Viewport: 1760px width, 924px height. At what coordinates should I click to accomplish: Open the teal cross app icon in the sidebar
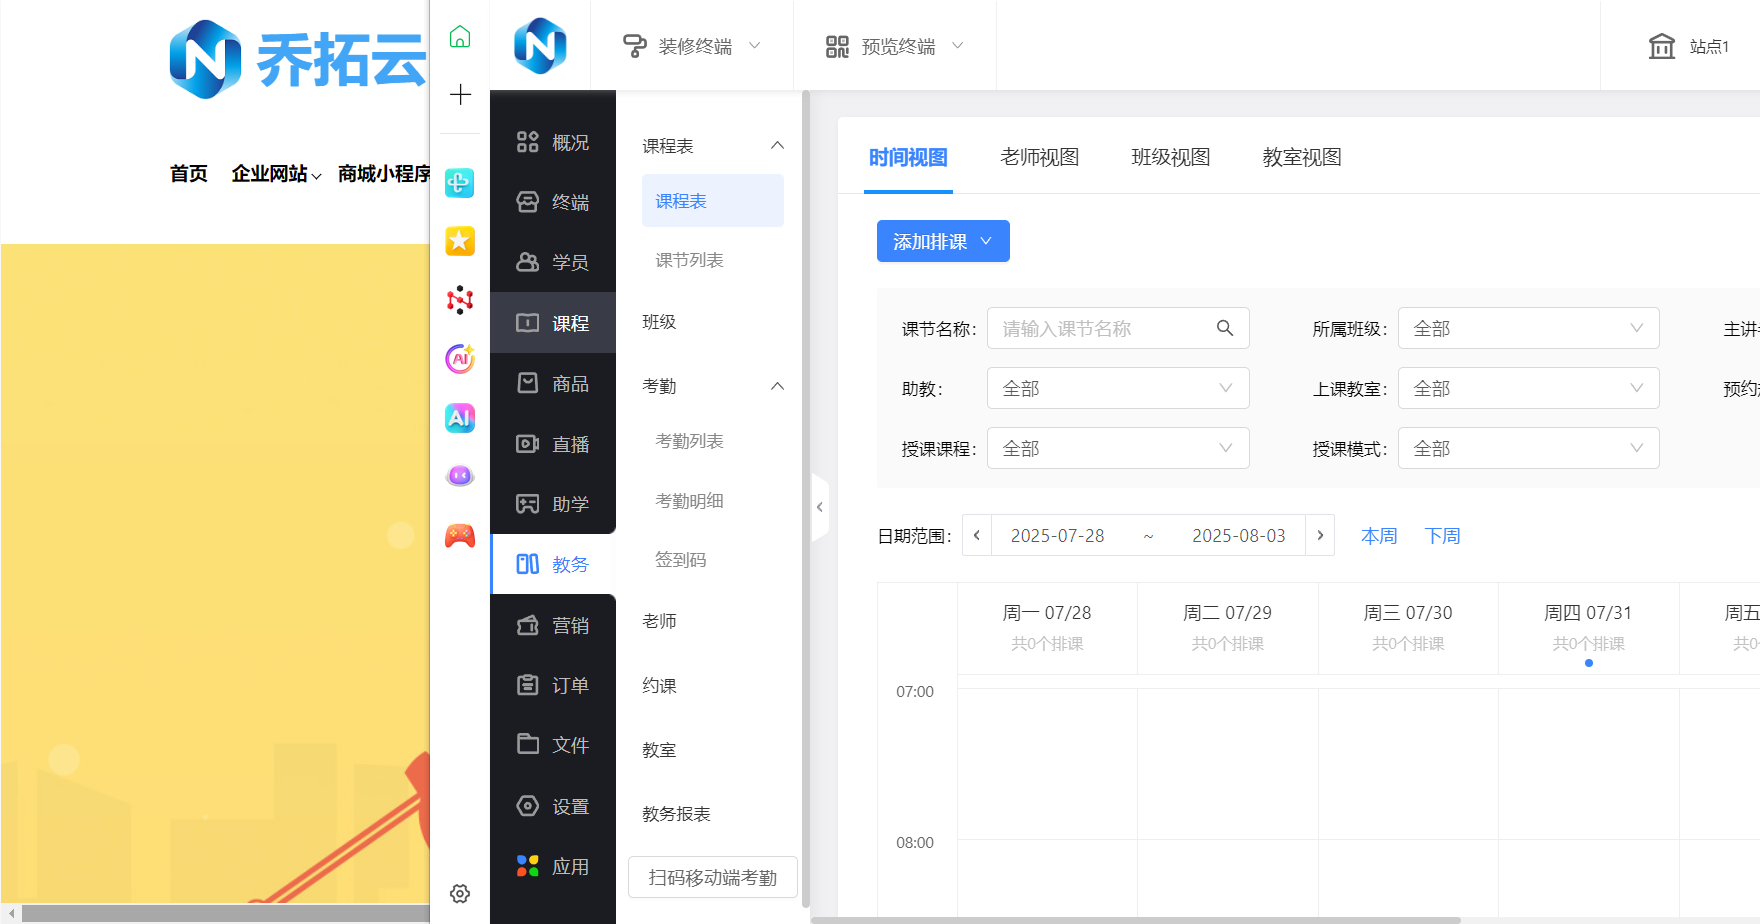coord(460,182)
